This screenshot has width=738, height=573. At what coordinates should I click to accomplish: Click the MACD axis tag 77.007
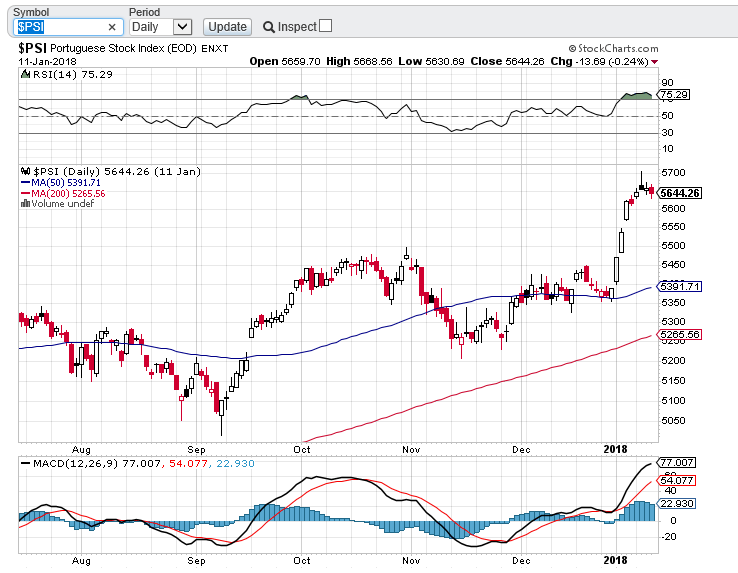point(676,462)
